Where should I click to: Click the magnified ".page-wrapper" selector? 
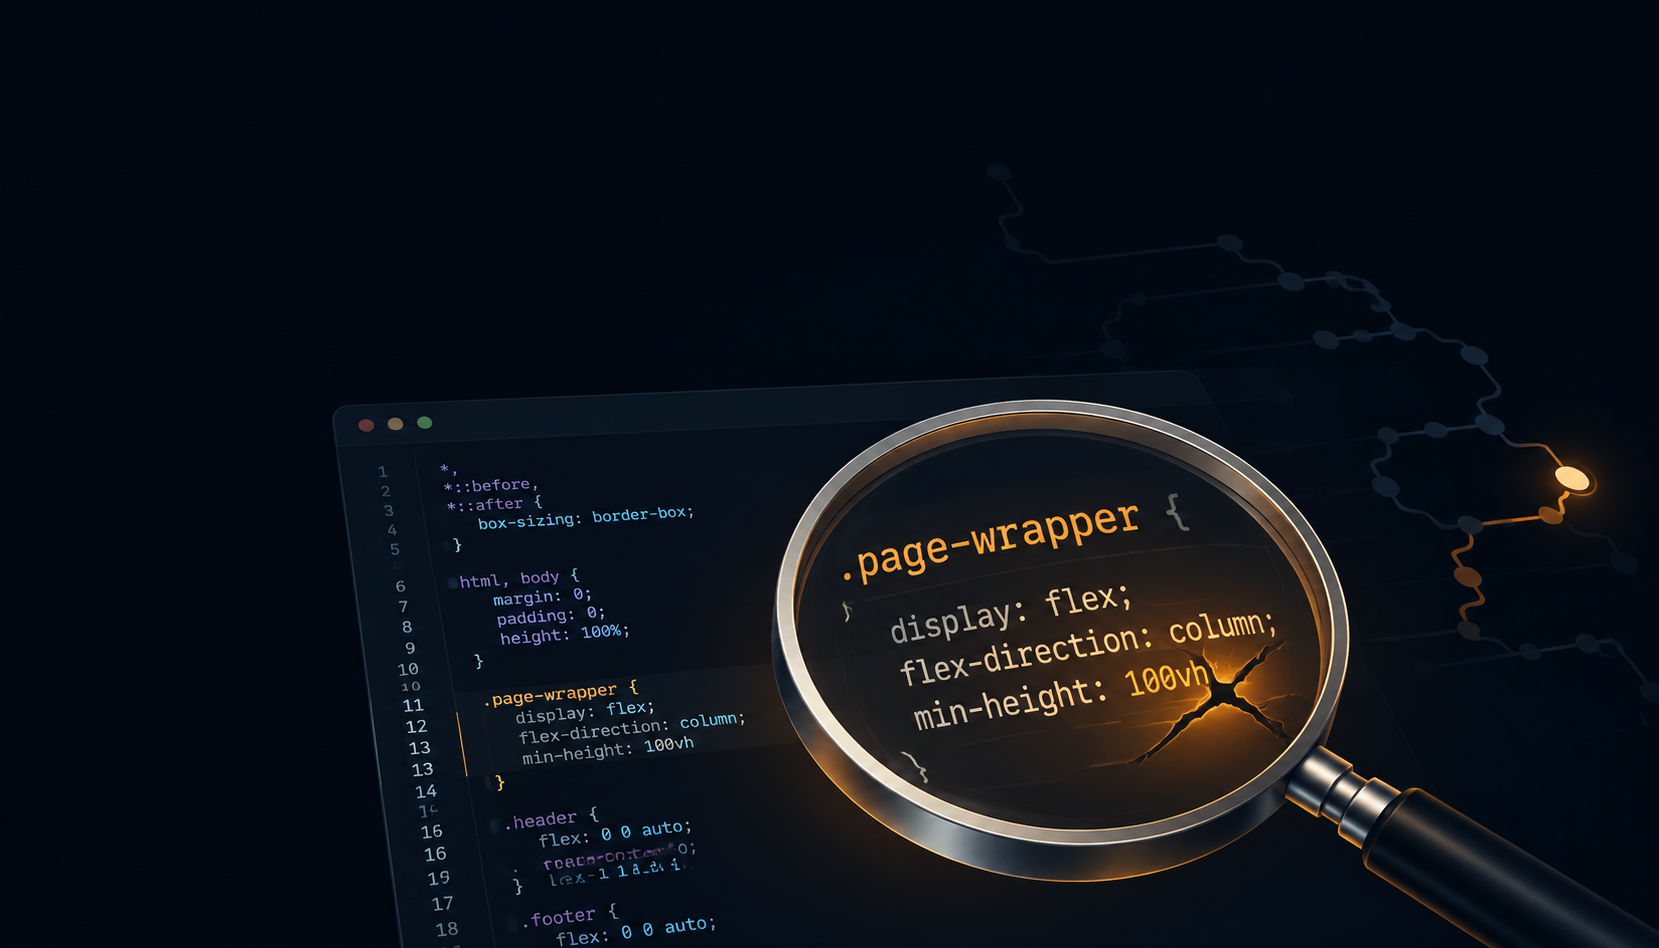point(989,541)
